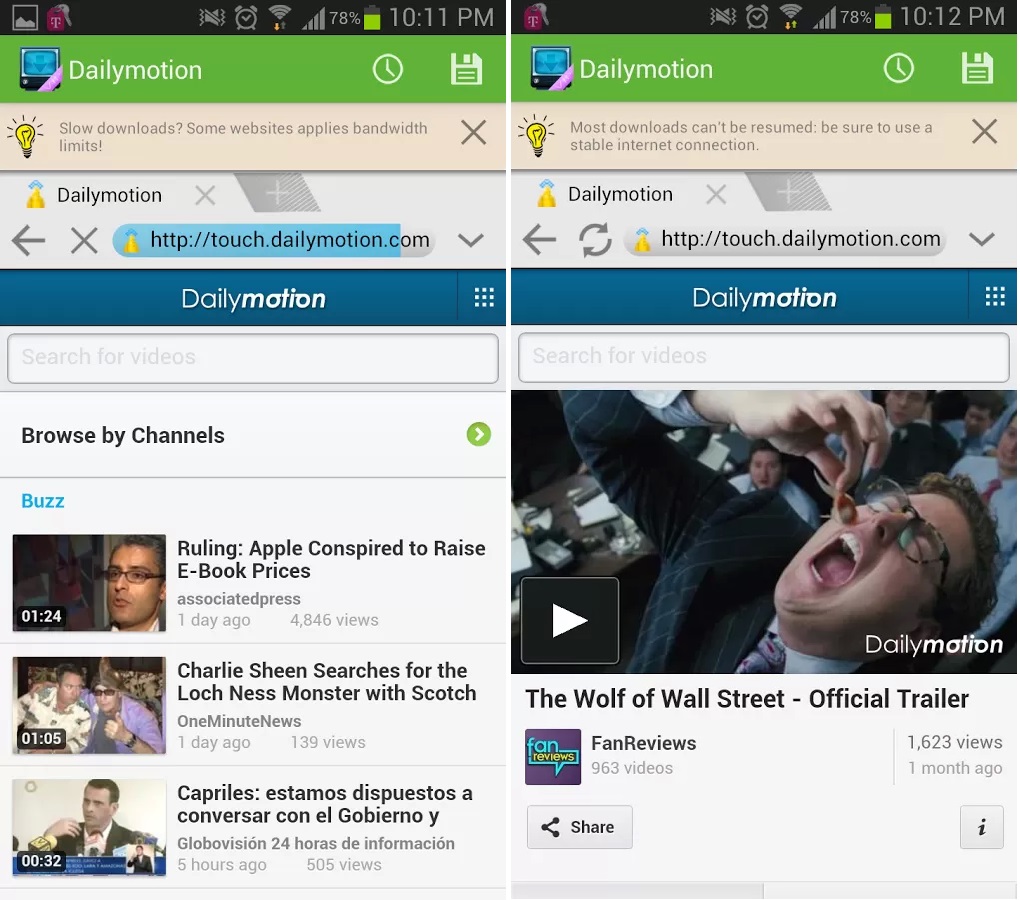Viewport: 1020px width, 900px height.
Task: Open 'Capriles: estamos dispuestos' video title
Action: (325, 804)
